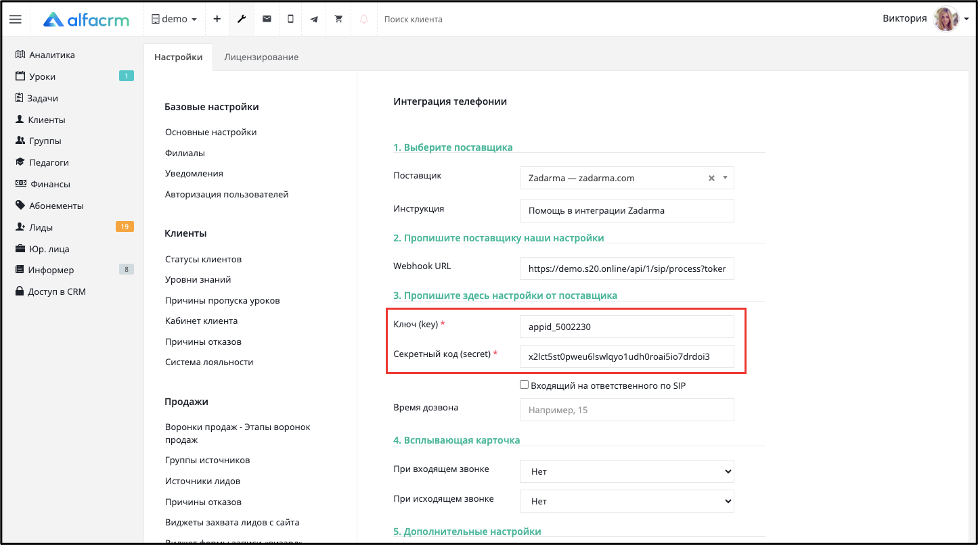Open Кабинет клиента link
Viewport: 979px width, 545px height.
coord(201,321)
